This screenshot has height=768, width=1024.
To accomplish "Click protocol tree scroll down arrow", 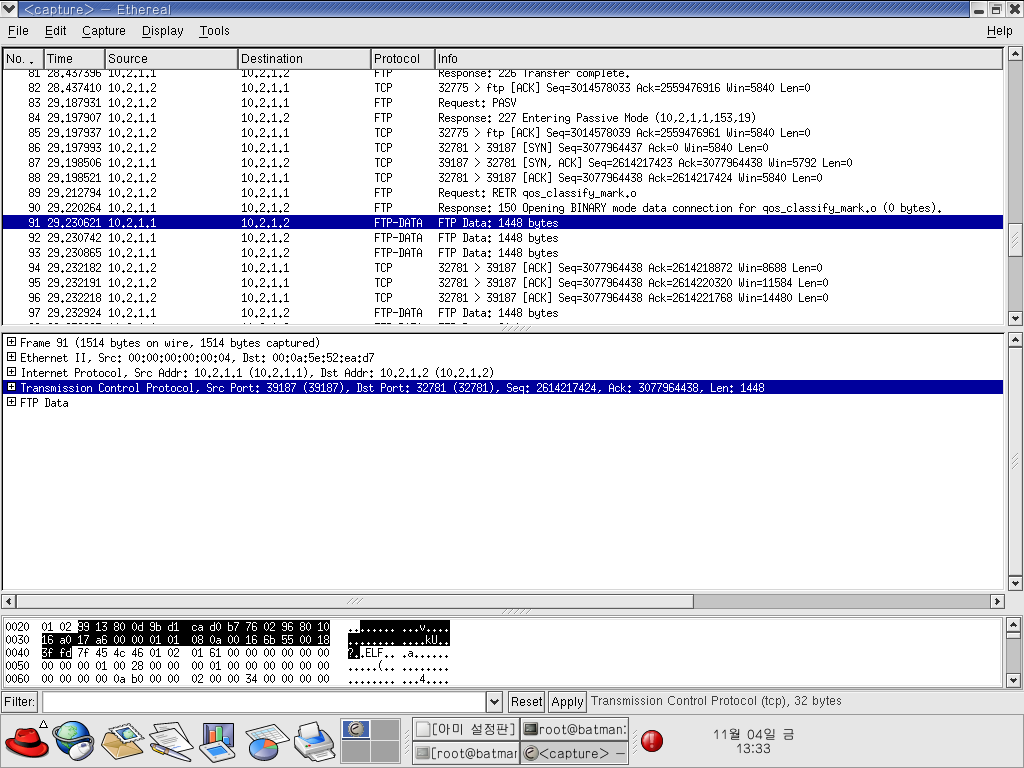I will coord(1015,583).
